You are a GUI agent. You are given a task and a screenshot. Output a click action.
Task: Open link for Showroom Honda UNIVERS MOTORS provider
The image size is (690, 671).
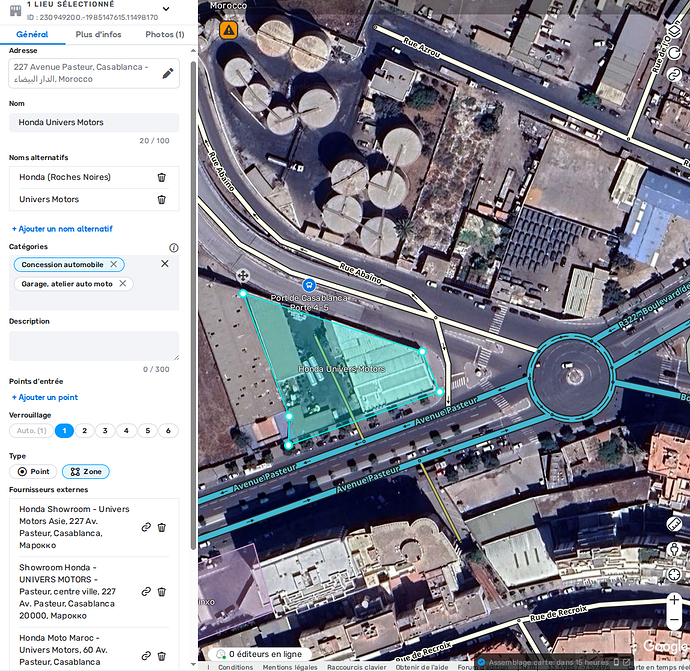pyautogui.click(x=146, y=592)
